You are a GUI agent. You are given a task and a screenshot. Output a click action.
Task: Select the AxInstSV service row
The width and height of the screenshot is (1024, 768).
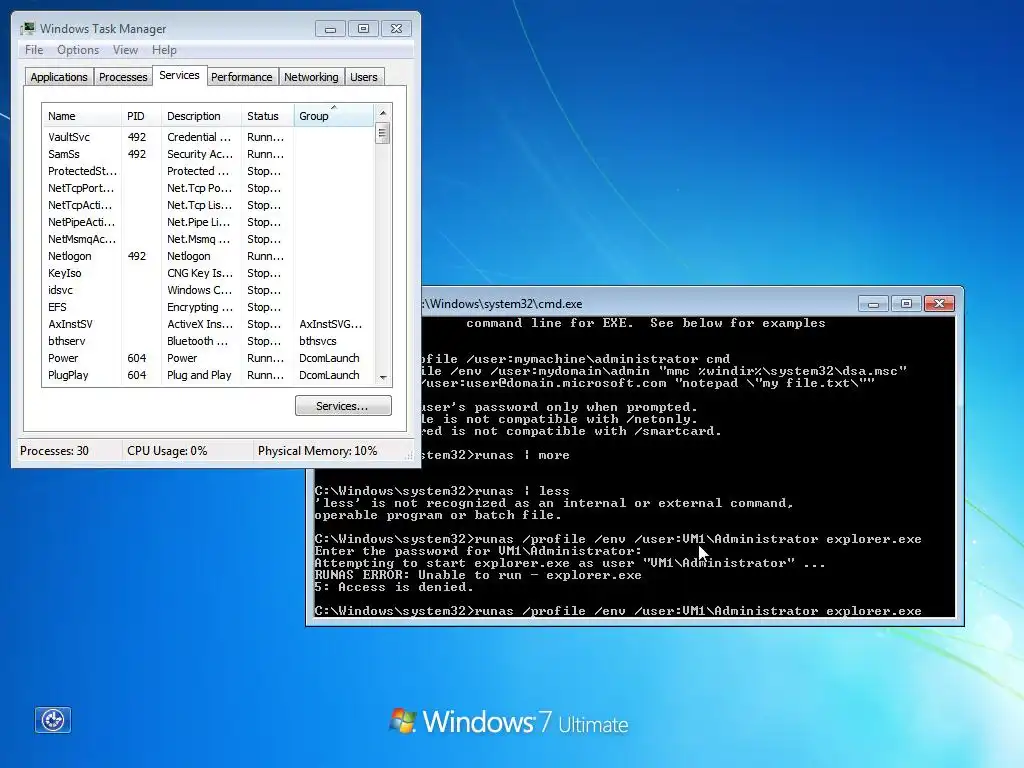coord(208,324)
